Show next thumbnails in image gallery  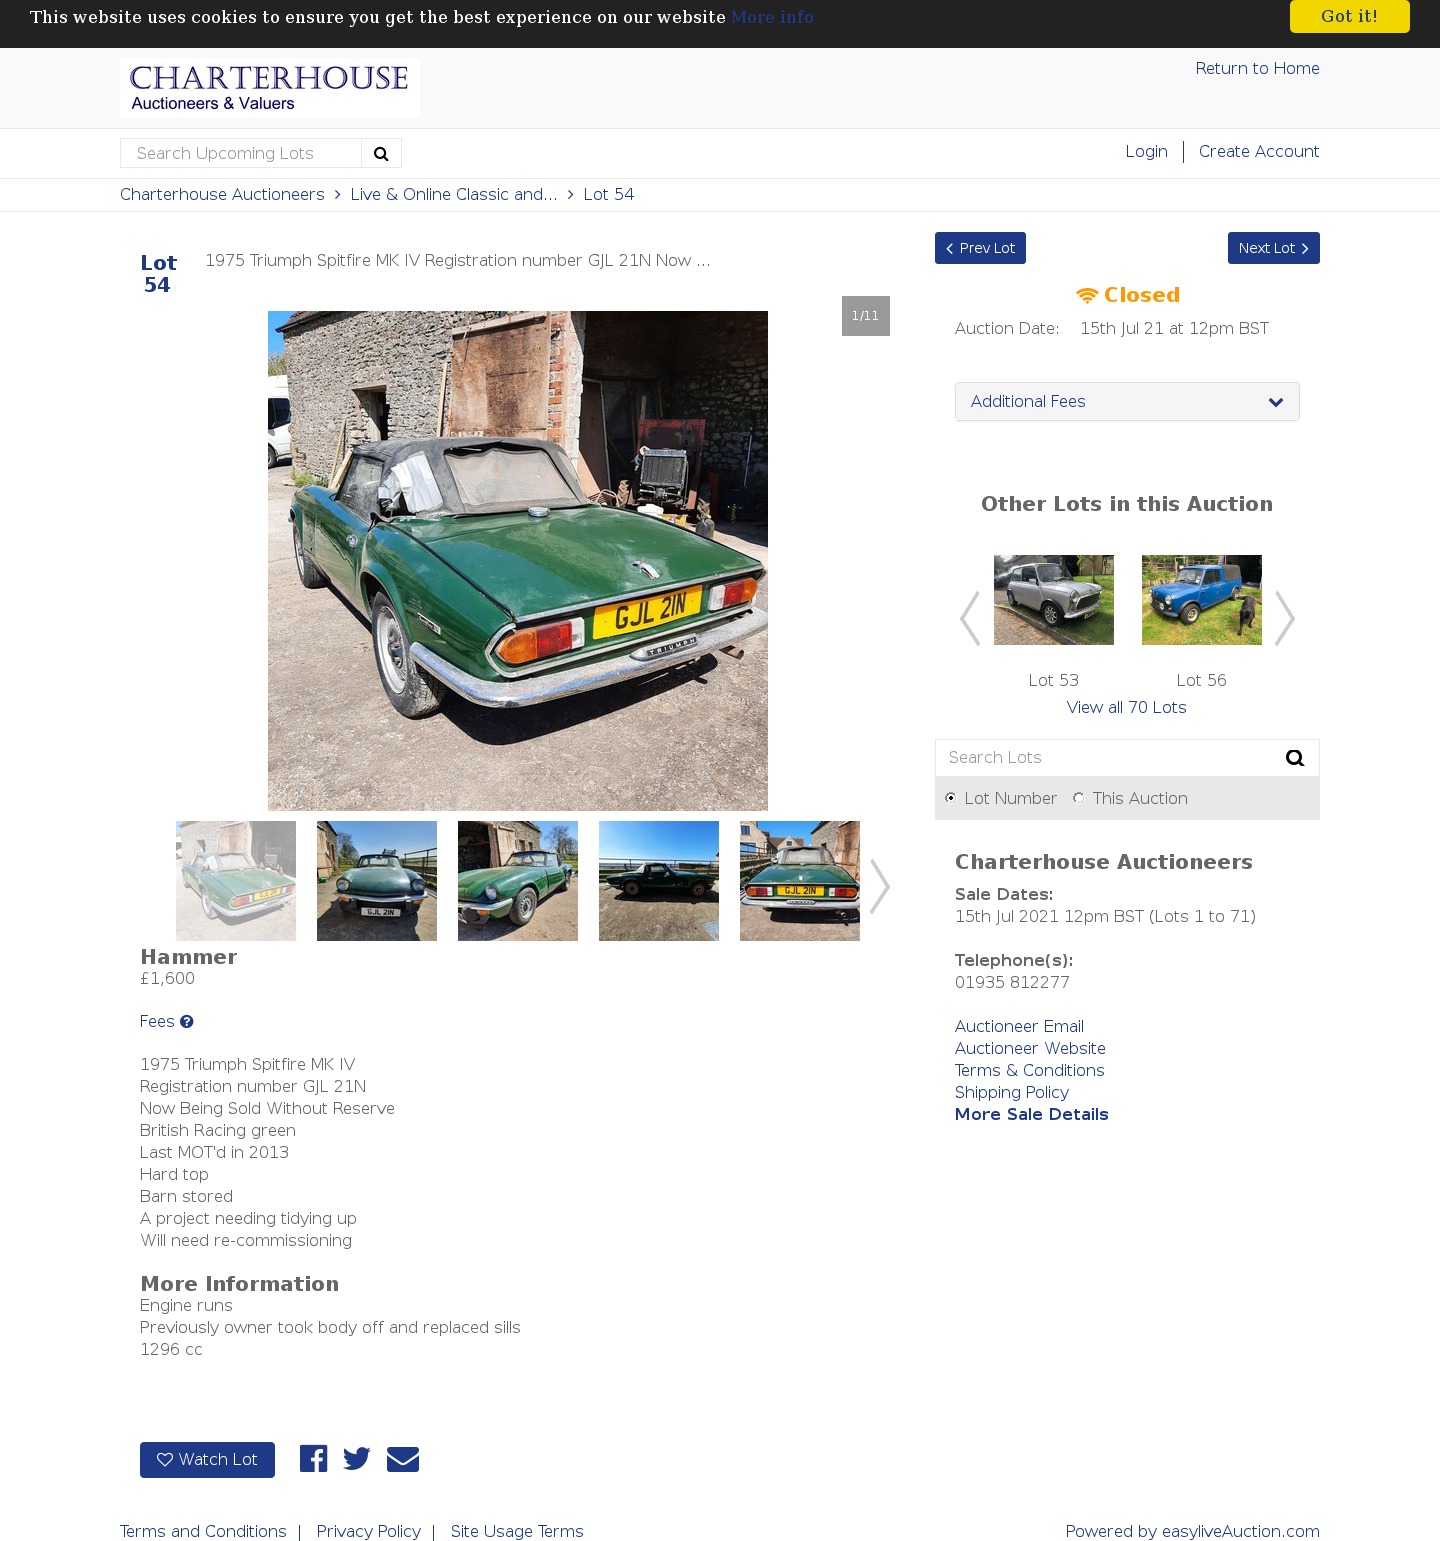(879, 886)
